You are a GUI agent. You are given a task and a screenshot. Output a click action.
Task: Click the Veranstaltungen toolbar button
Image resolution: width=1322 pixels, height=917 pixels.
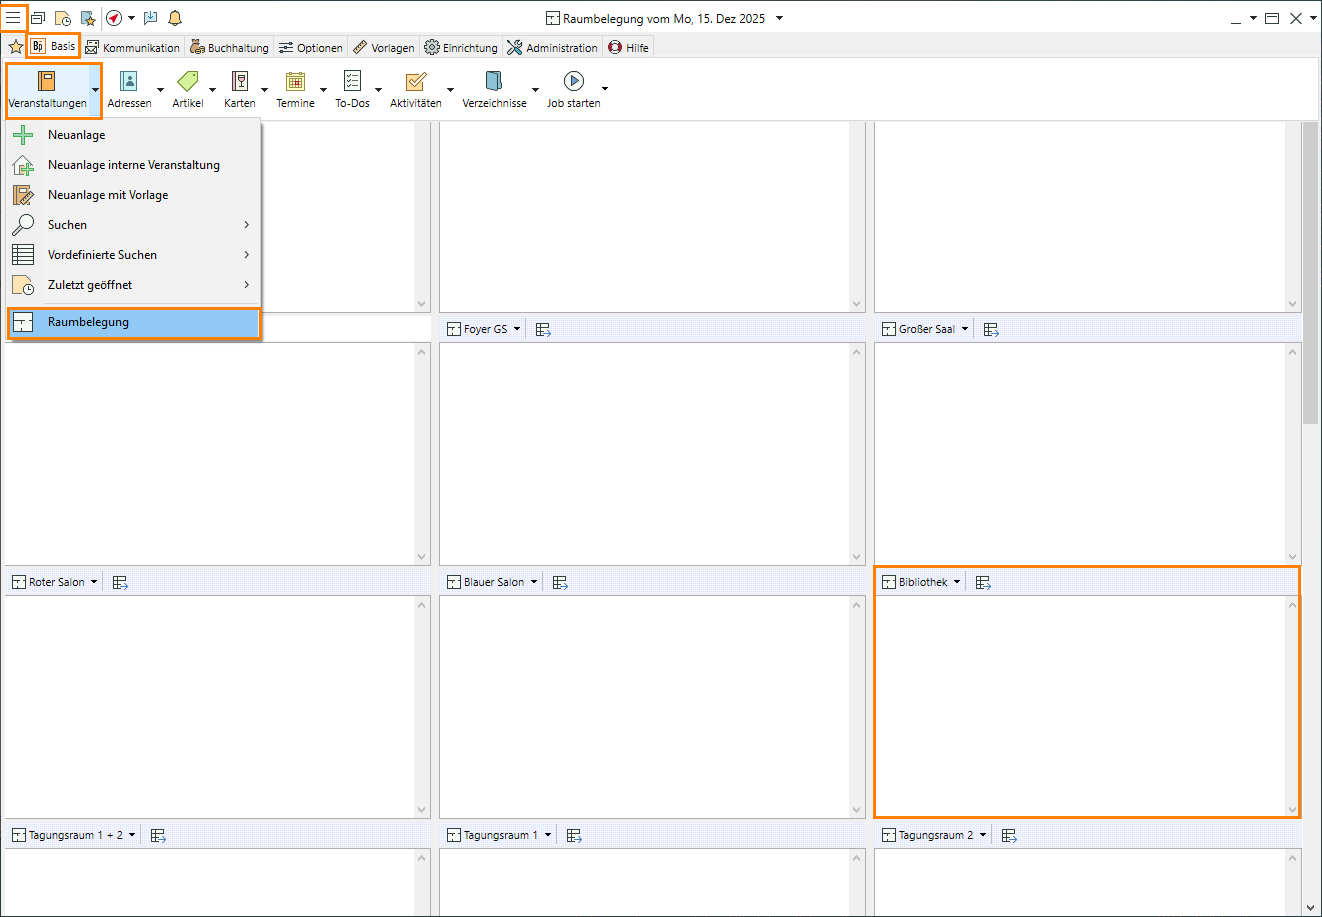(46, 90)
